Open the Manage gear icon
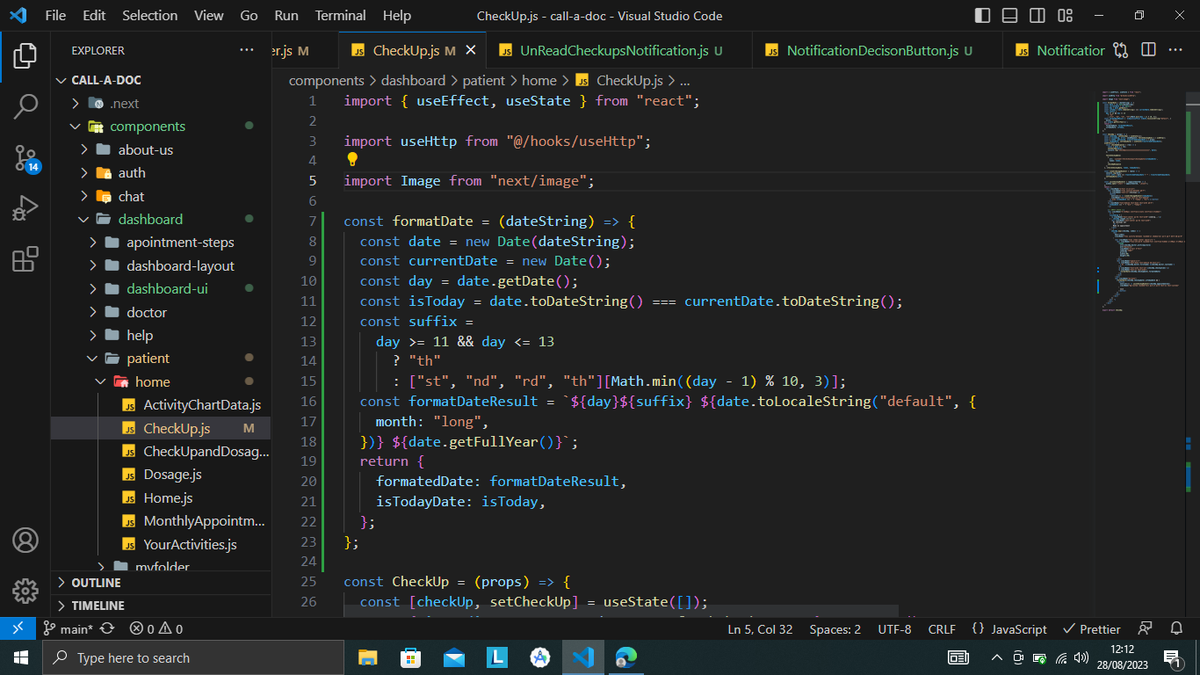The height and width of the screenshot is (675, 1200). pyautogui.click(x=25, y=590)
